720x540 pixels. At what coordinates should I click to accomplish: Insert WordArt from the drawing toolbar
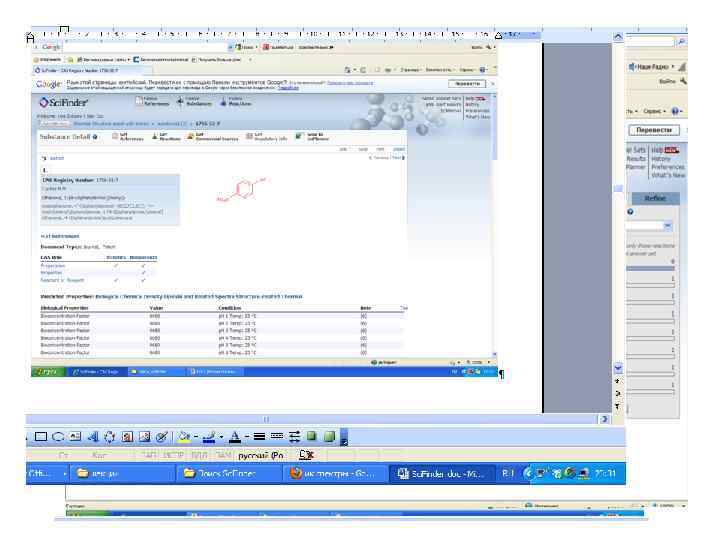click(x=93, y=437)
